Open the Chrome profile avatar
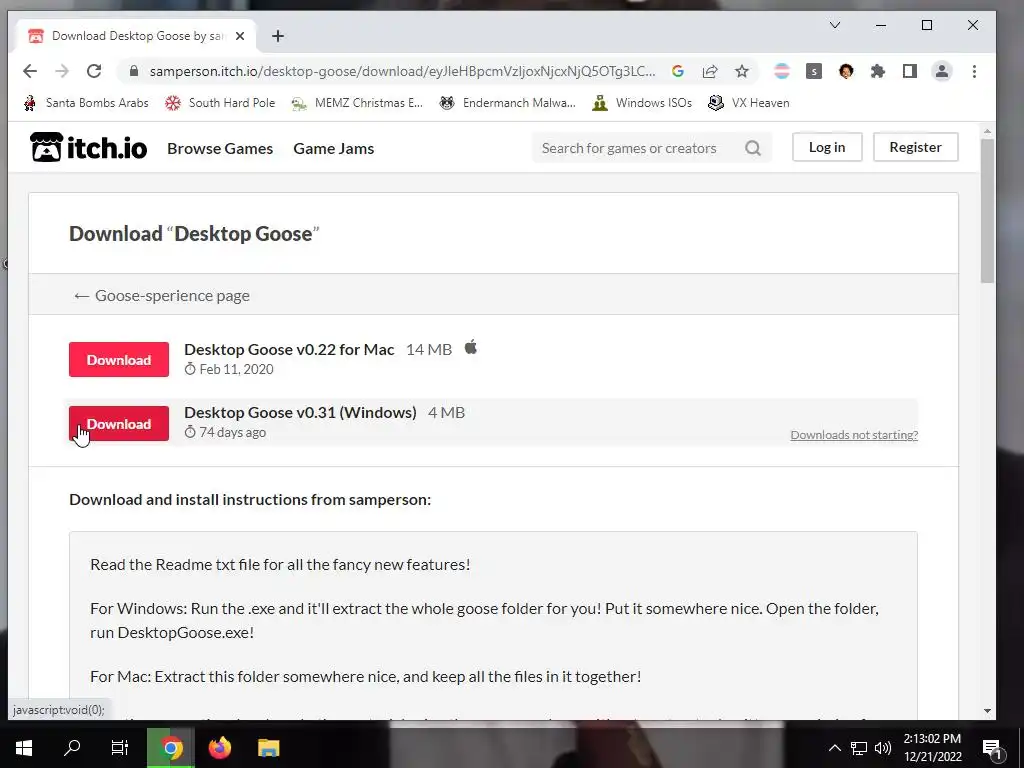Screen dimensions: 1024x768 pyautogui.click(x=942, y=71)
